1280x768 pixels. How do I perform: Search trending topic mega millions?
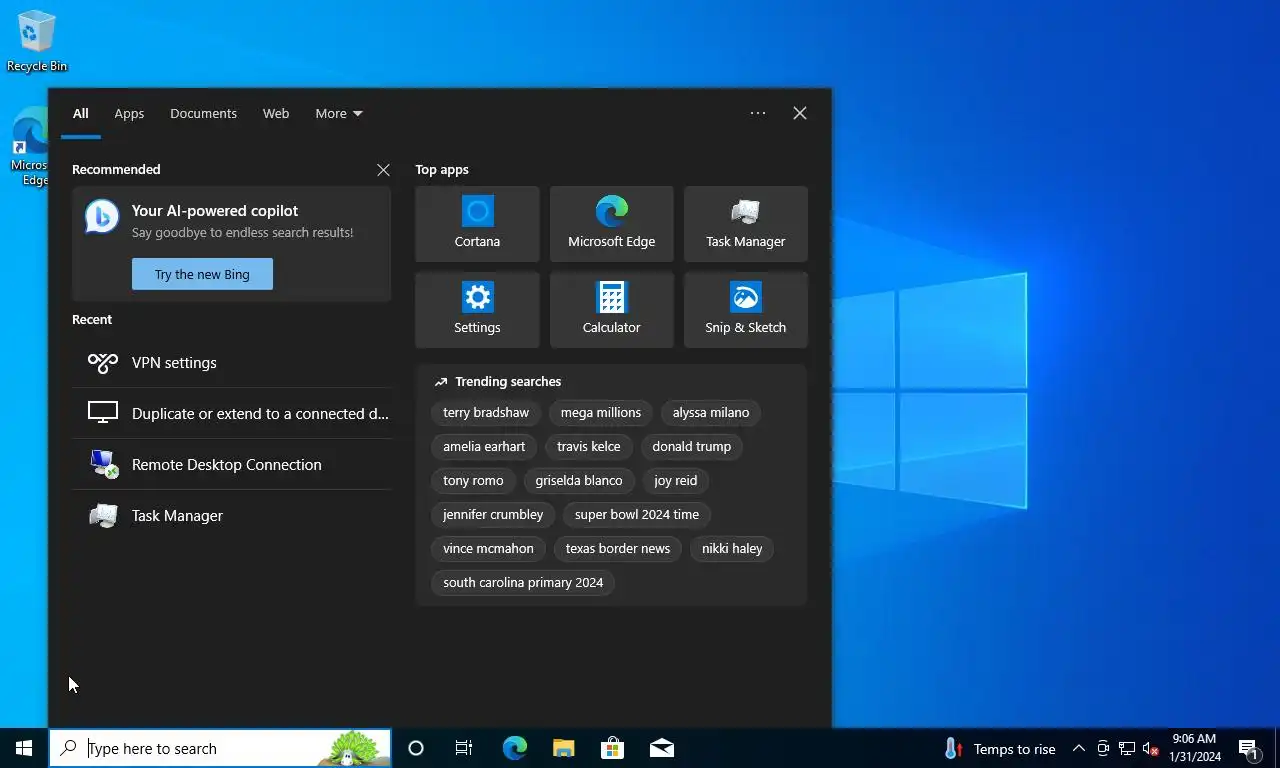click(x=601, y=413)
